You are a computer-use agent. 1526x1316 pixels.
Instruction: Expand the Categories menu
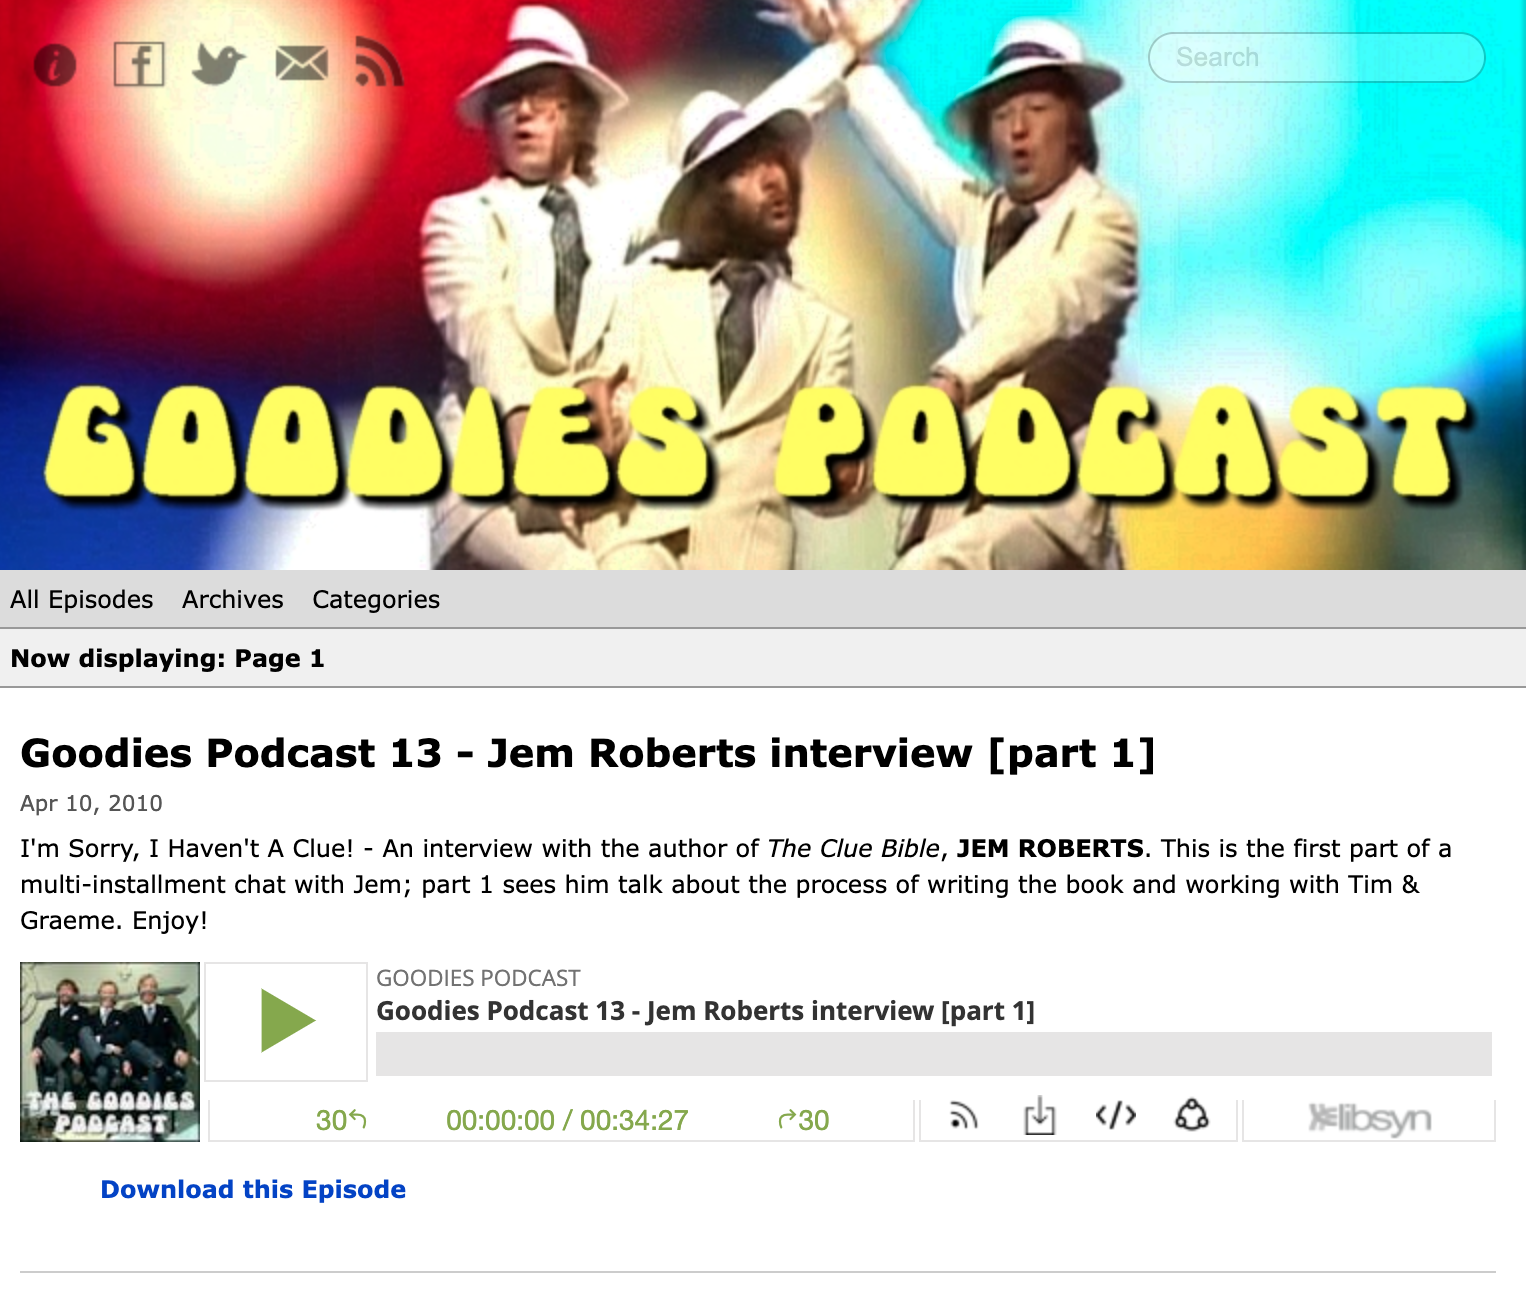pyautogui.click(x=376, y=600)
